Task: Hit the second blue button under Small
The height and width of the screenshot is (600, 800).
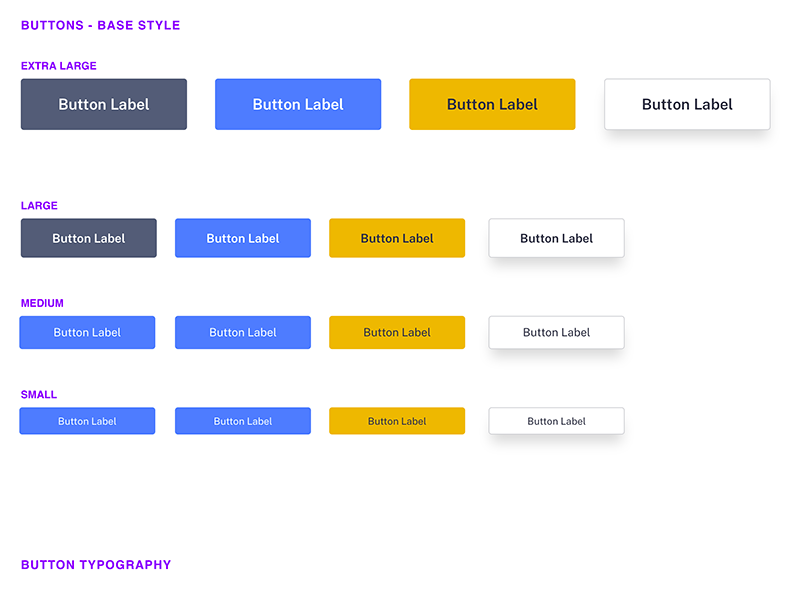Action: (243, 421)
